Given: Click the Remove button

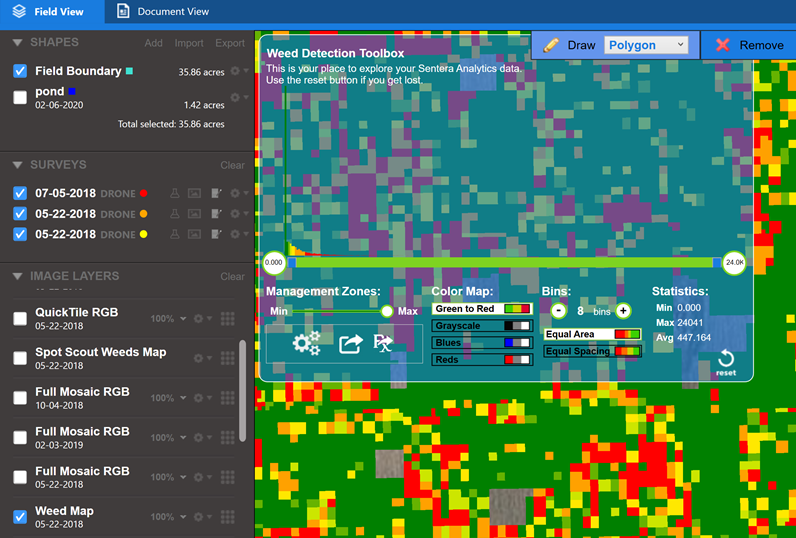Looking at the screenshot, I should click(749, 45).
